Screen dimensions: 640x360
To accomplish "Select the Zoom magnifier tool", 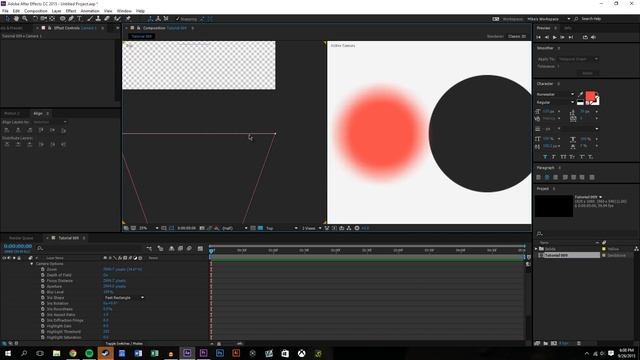I will [x=25, y=19].
